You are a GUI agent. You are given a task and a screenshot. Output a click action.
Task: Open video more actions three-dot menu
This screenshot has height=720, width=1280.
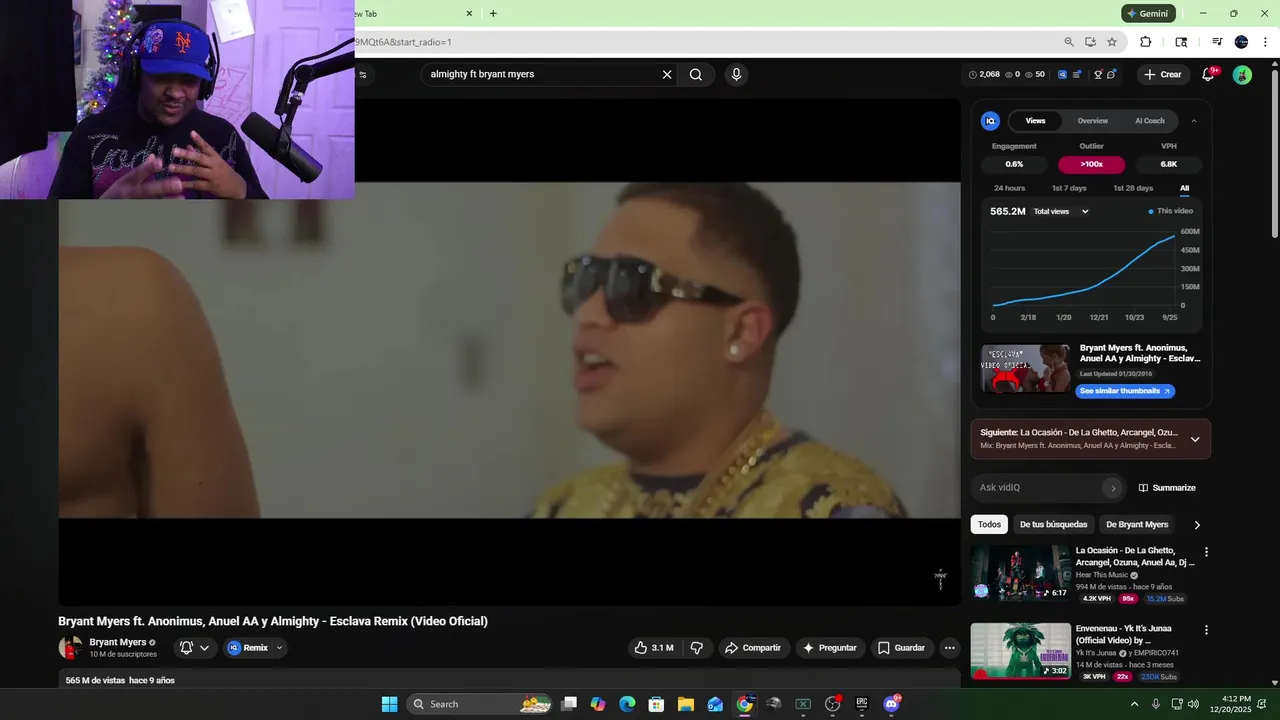coord(949,648)
